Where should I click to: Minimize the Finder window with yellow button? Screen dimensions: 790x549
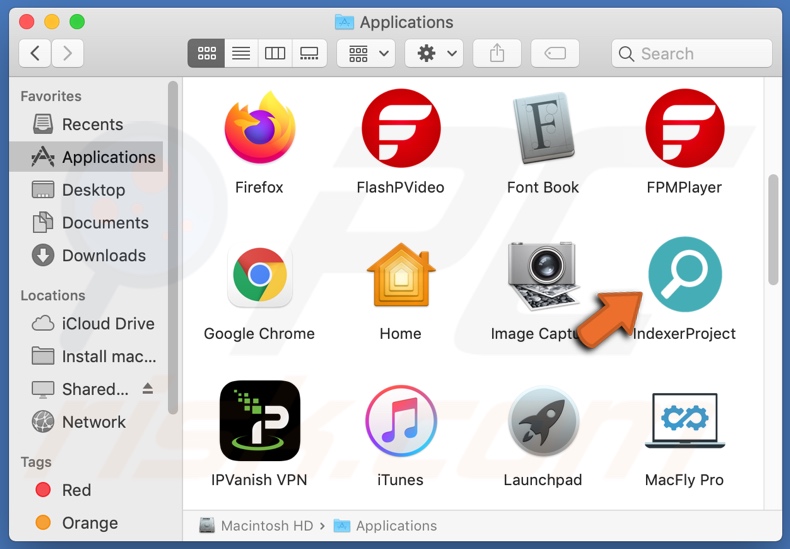tap(52, 22)
